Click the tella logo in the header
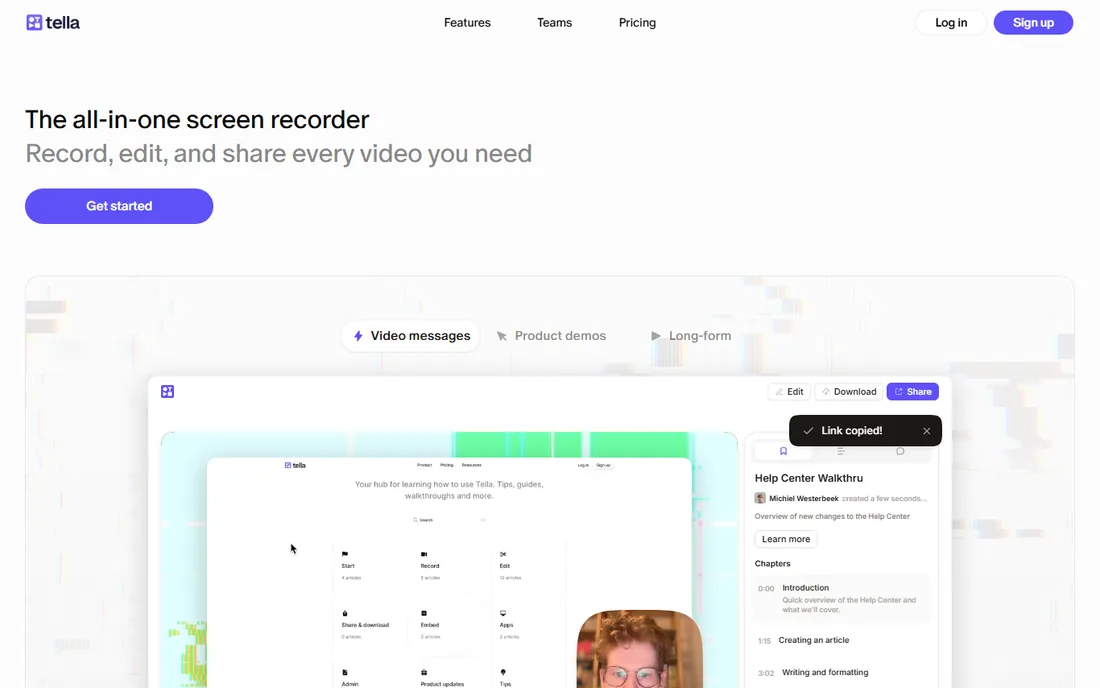1100x688 pixels. pyautogui.click(x=53, y=22)
